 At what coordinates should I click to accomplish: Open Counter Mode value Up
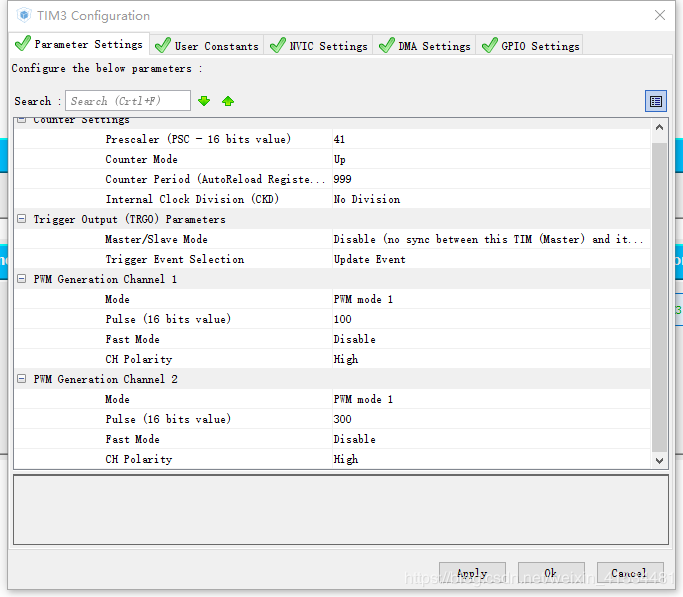pyautogui.click(x=491, y=159)
